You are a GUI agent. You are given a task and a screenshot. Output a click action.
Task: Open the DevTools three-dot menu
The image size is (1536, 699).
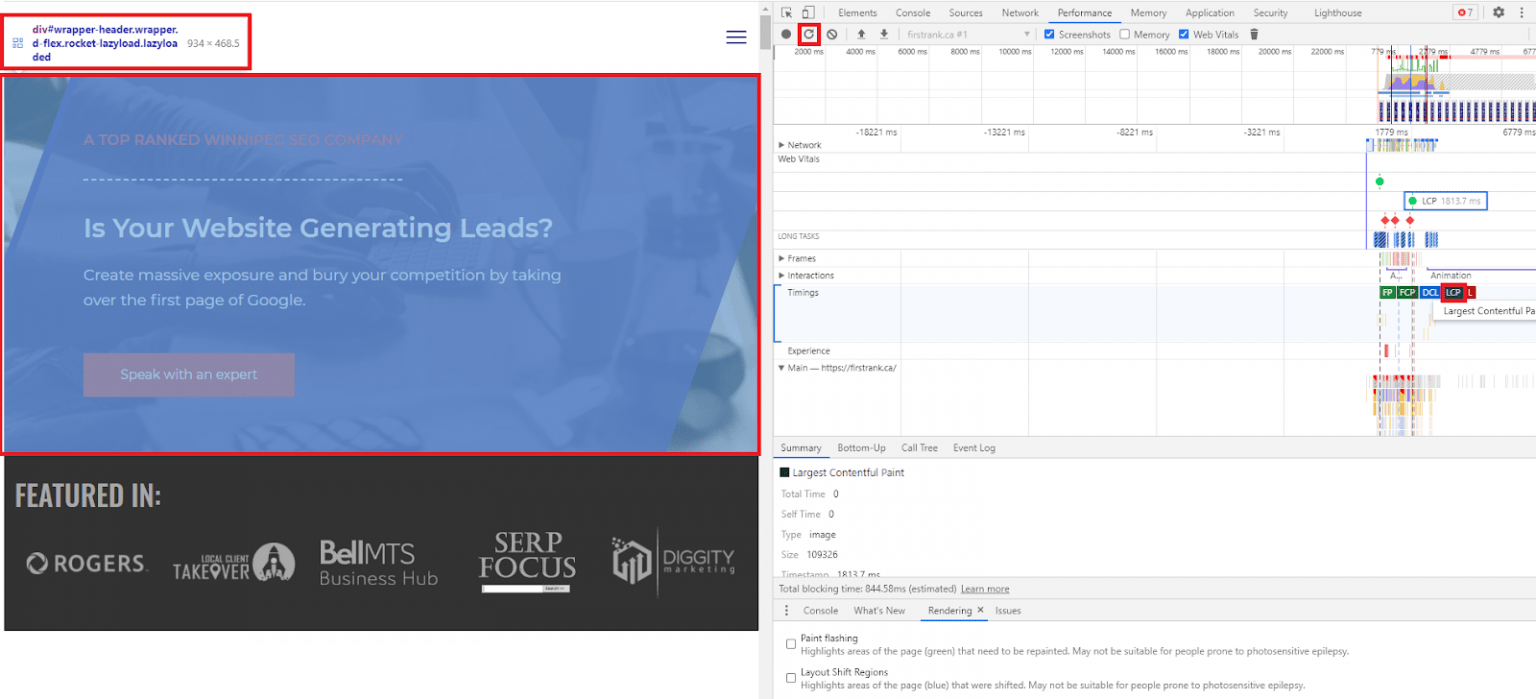tap(1521, 12)
